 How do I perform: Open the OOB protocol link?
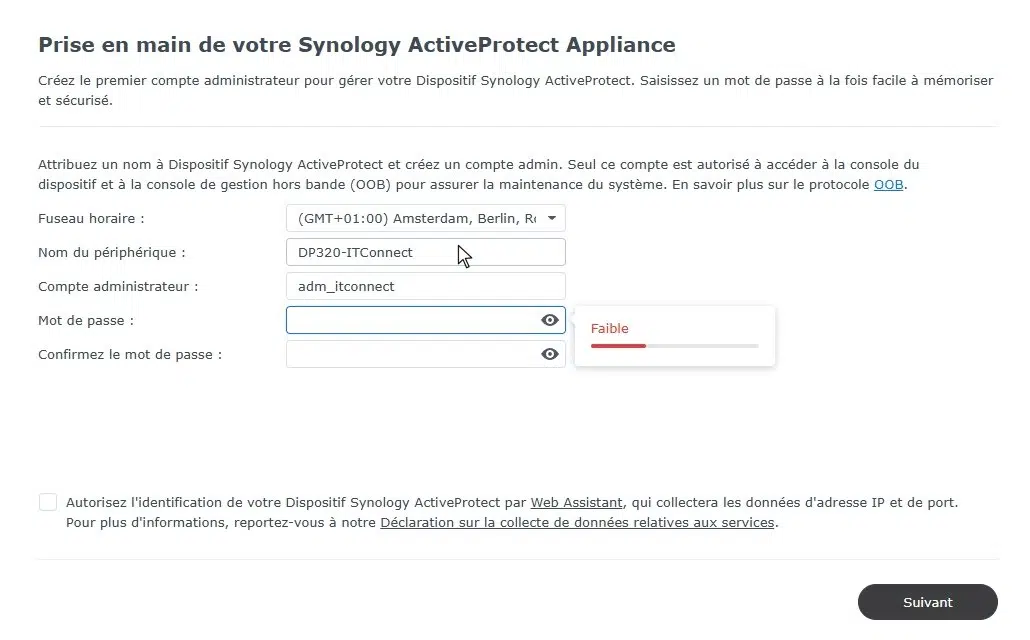coord(888,185)
